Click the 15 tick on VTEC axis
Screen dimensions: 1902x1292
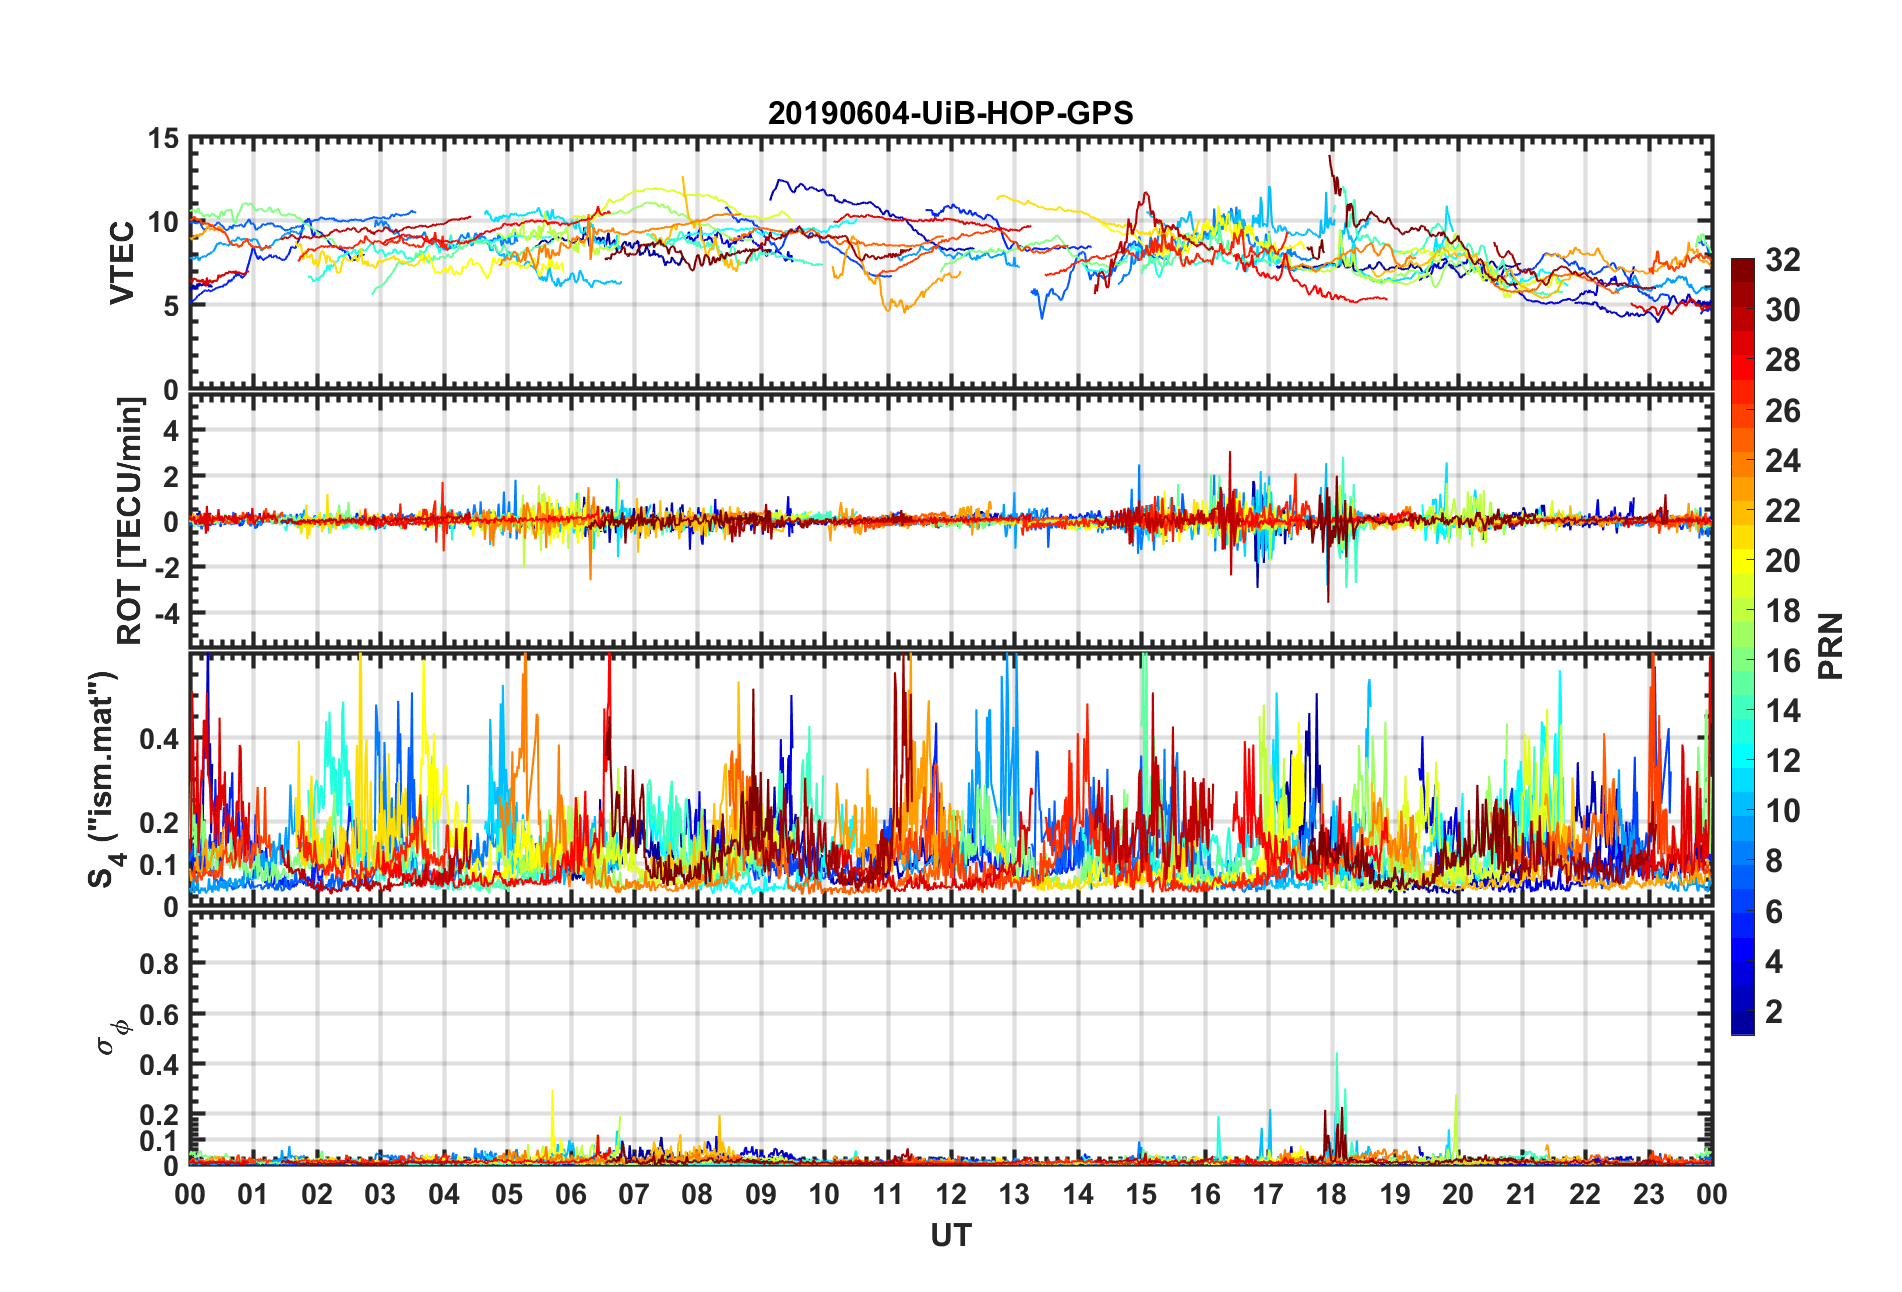(163, 139)
